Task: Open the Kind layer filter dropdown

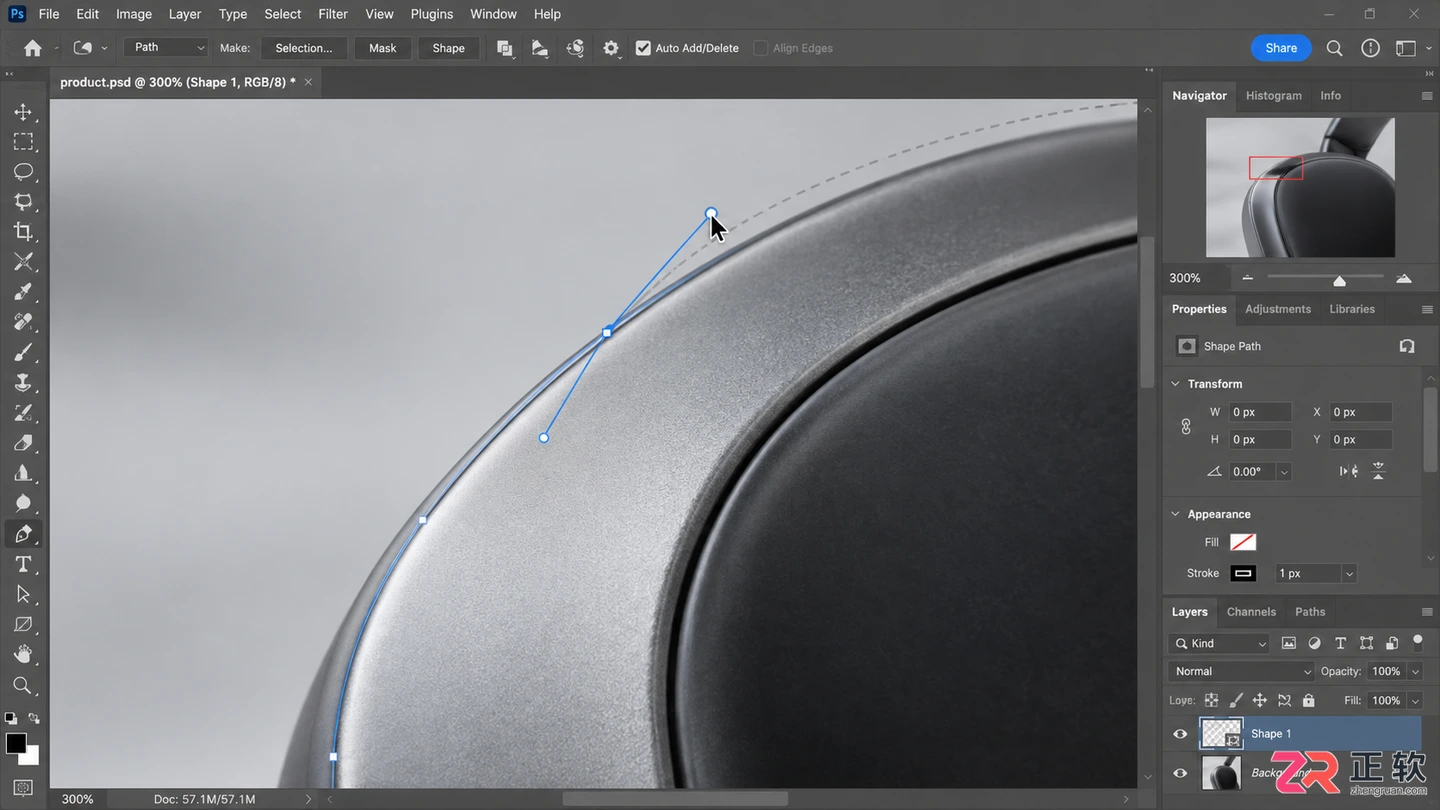Action: tap(1219, 643)
